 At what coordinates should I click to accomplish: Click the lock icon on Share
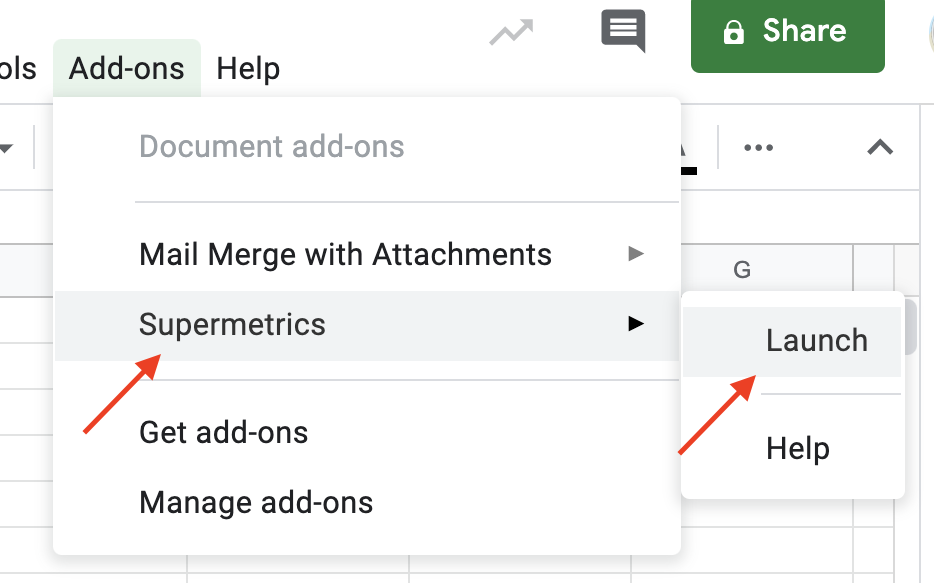point(733,32)
